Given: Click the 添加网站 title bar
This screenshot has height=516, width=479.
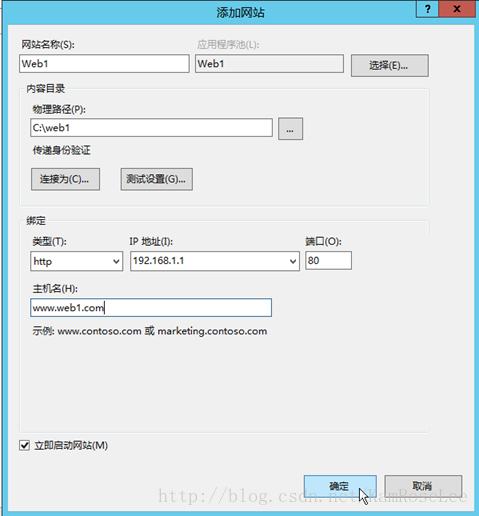Looking at the screenshot, I should [x=240, y=13].
